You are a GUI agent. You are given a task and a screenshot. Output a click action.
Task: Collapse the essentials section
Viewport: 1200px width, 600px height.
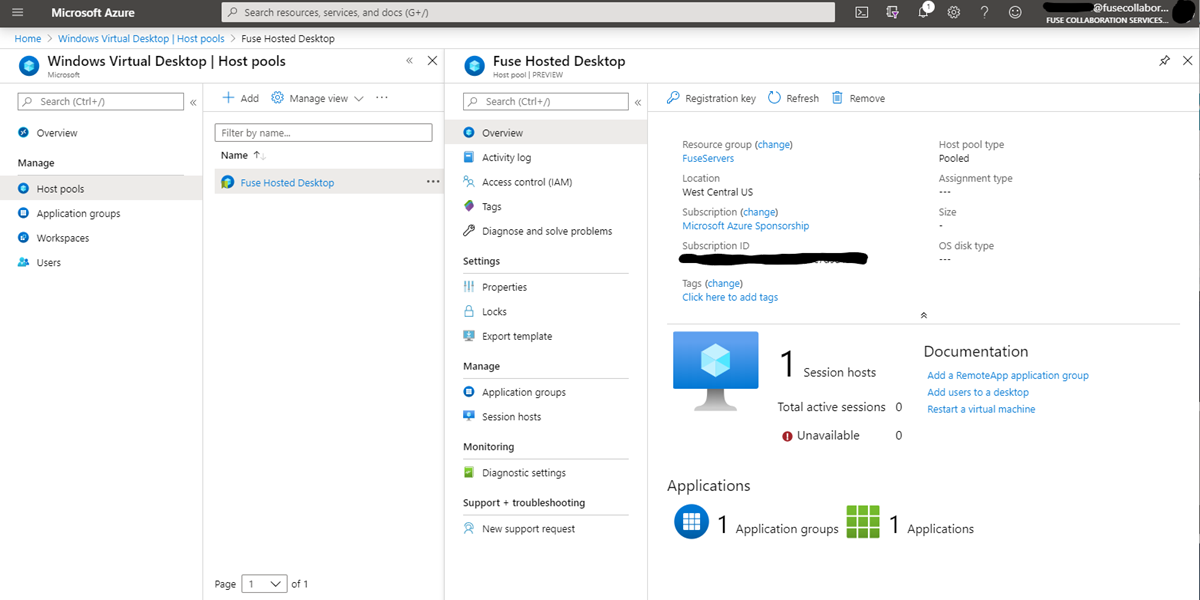[923, 314]
